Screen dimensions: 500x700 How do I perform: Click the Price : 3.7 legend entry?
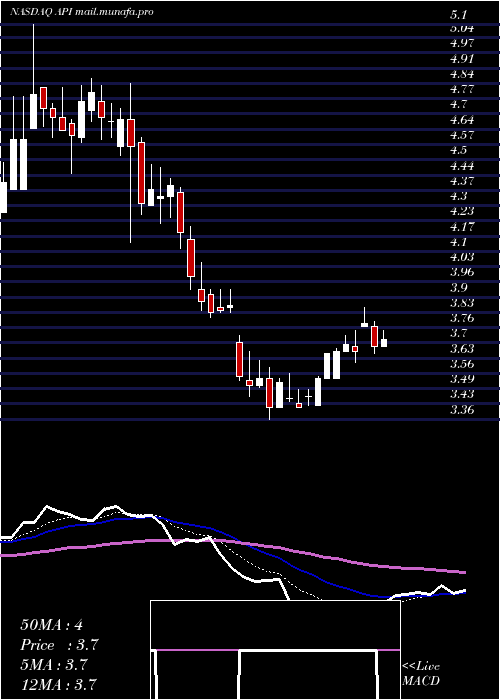tap(59, 645)
